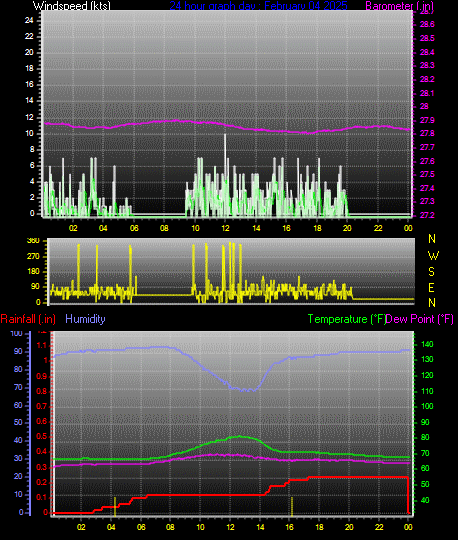
Task: Click the 'W' compass letter beside the direction graph
Action: pos(433,256)
